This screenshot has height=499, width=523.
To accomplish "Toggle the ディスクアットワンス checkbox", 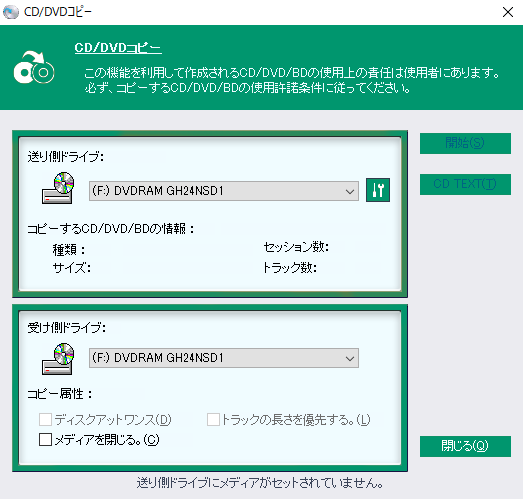I will 45,420.
